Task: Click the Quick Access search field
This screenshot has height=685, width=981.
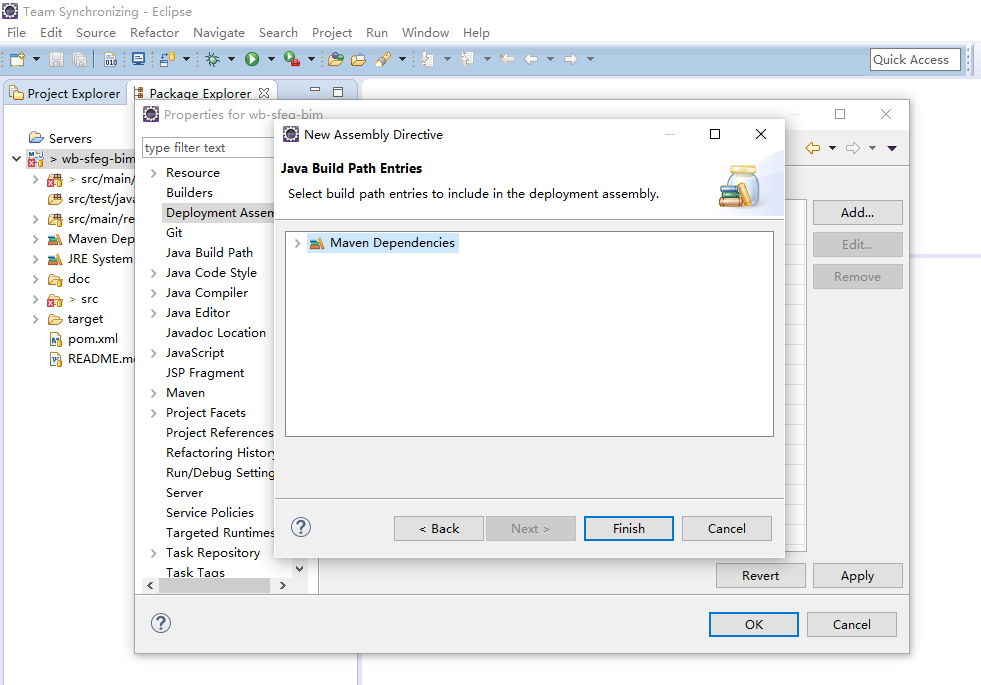Action: [x=915, y=59]
